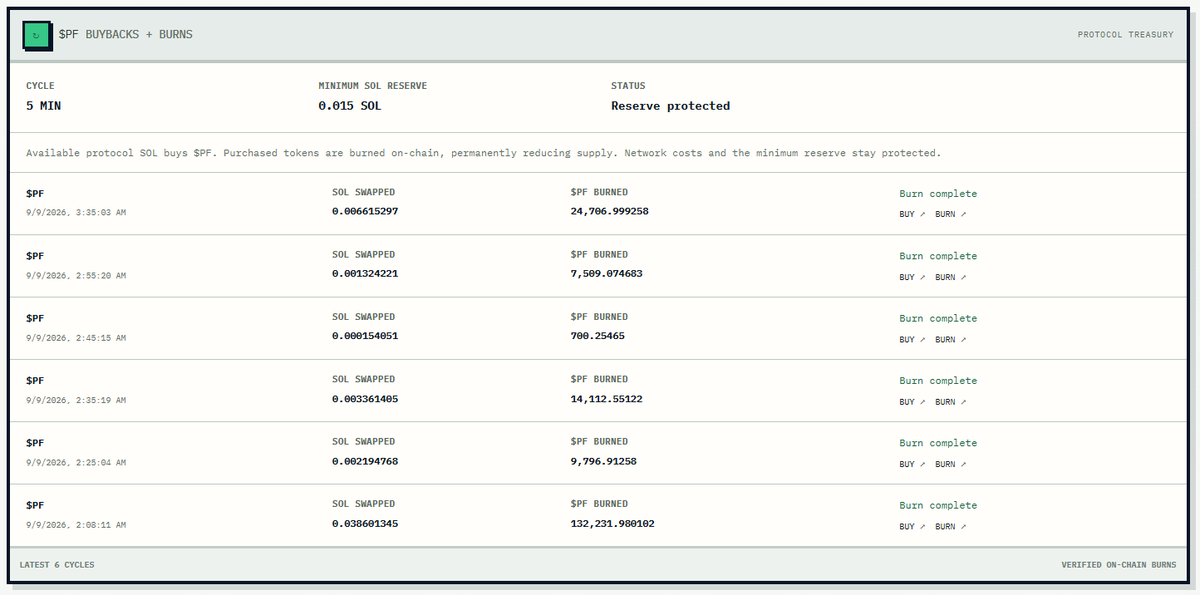Select SOL swapped value 0.006615297
The image size is (1200, 595).
365,211
